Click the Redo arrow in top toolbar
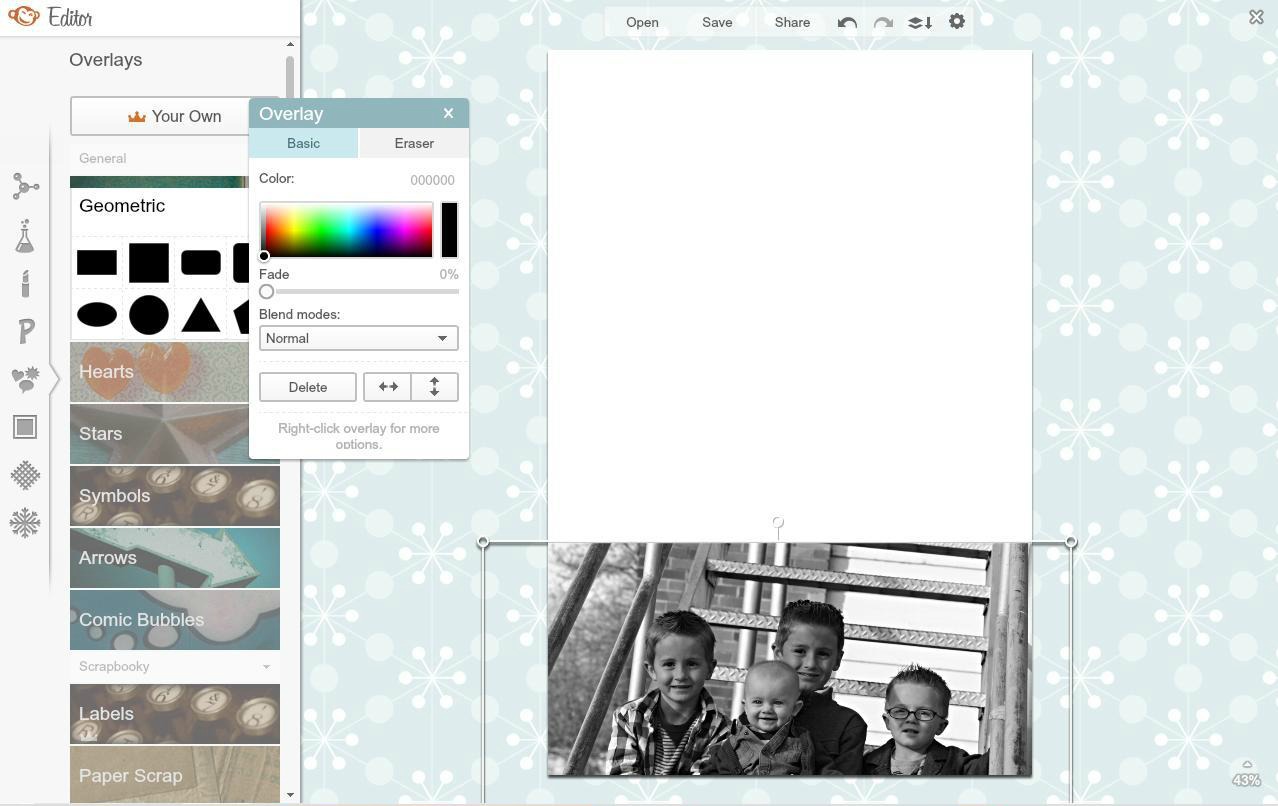This screenshot has height=806, width=1278. [x=883, y=22]
